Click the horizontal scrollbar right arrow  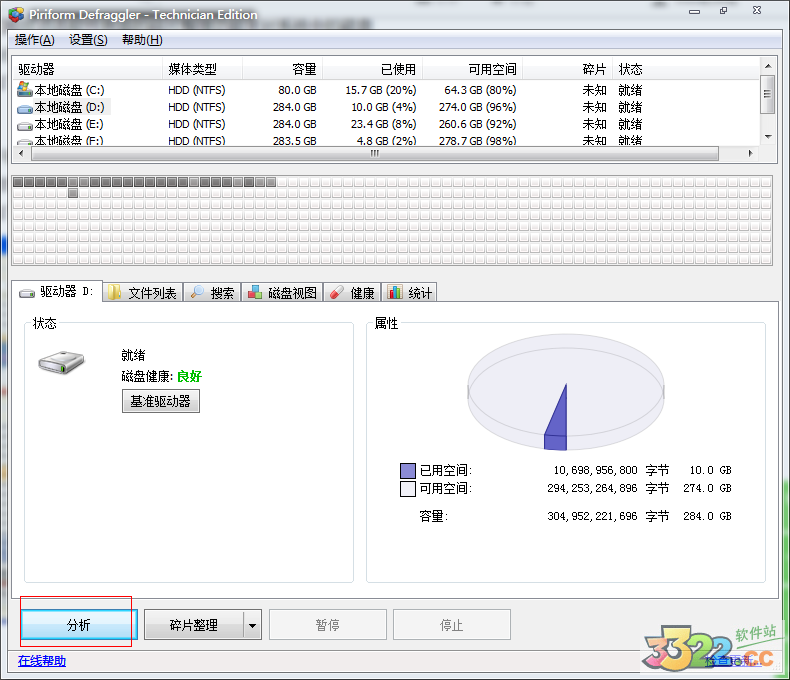750,153
